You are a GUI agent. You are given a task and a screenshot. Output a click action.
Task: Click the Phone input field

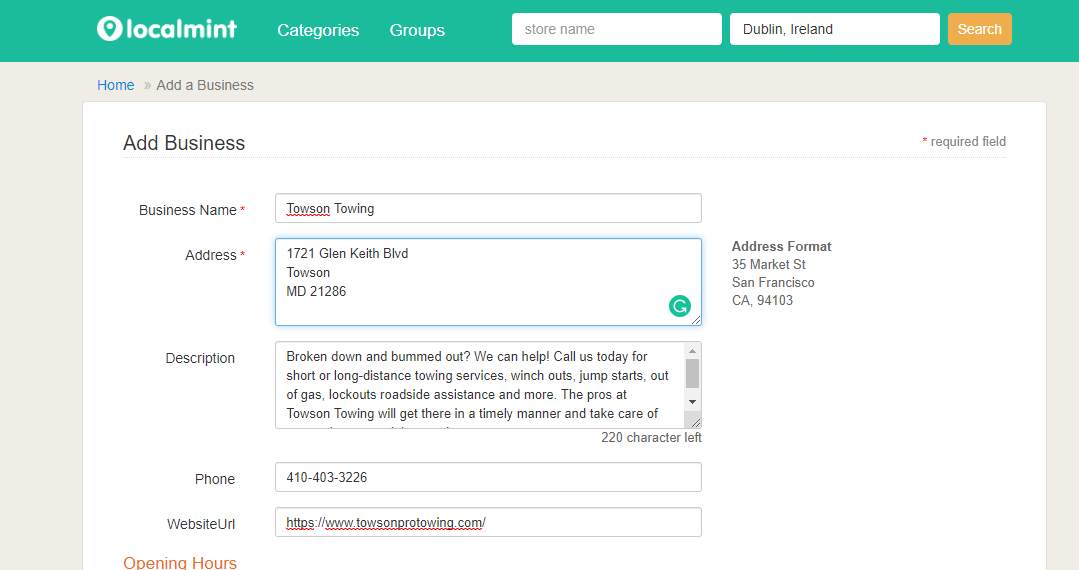489,477
